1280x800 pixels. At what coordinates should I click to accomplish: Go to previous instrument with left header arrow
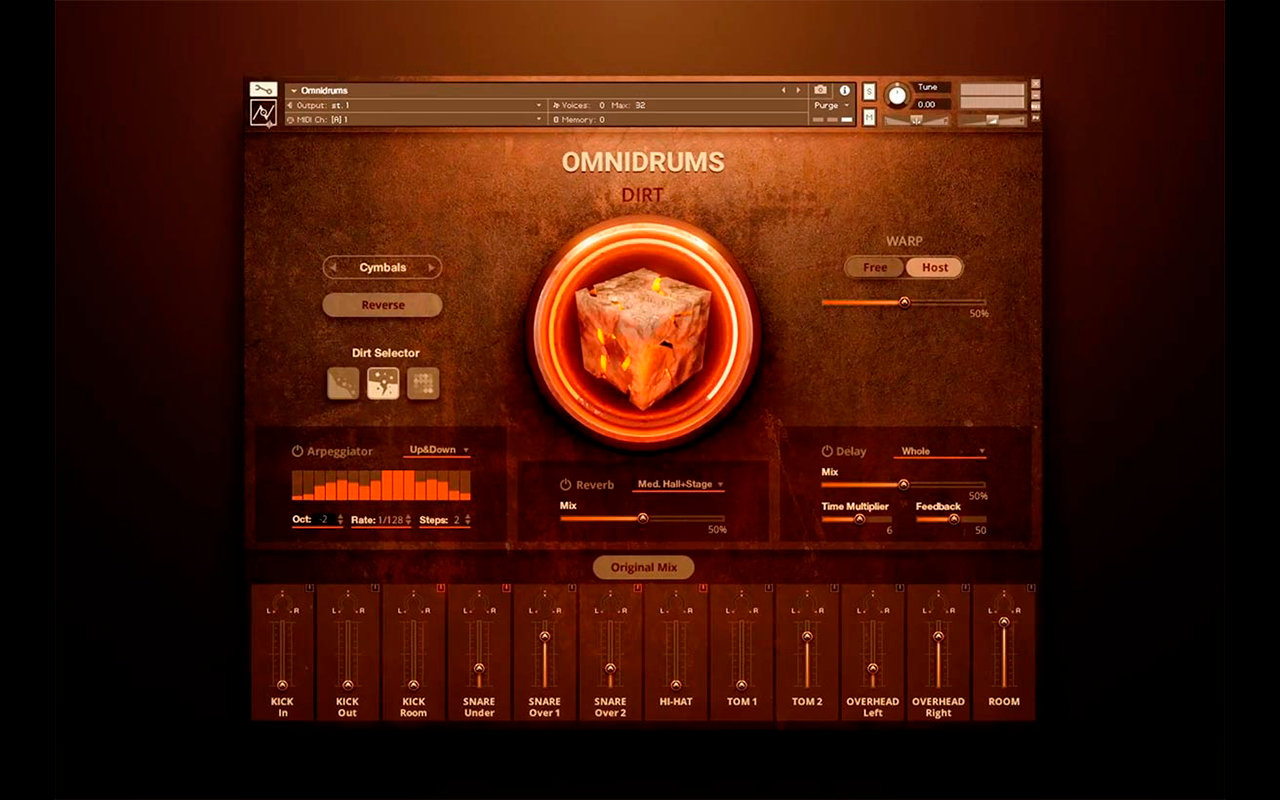[x=784, y=90]
